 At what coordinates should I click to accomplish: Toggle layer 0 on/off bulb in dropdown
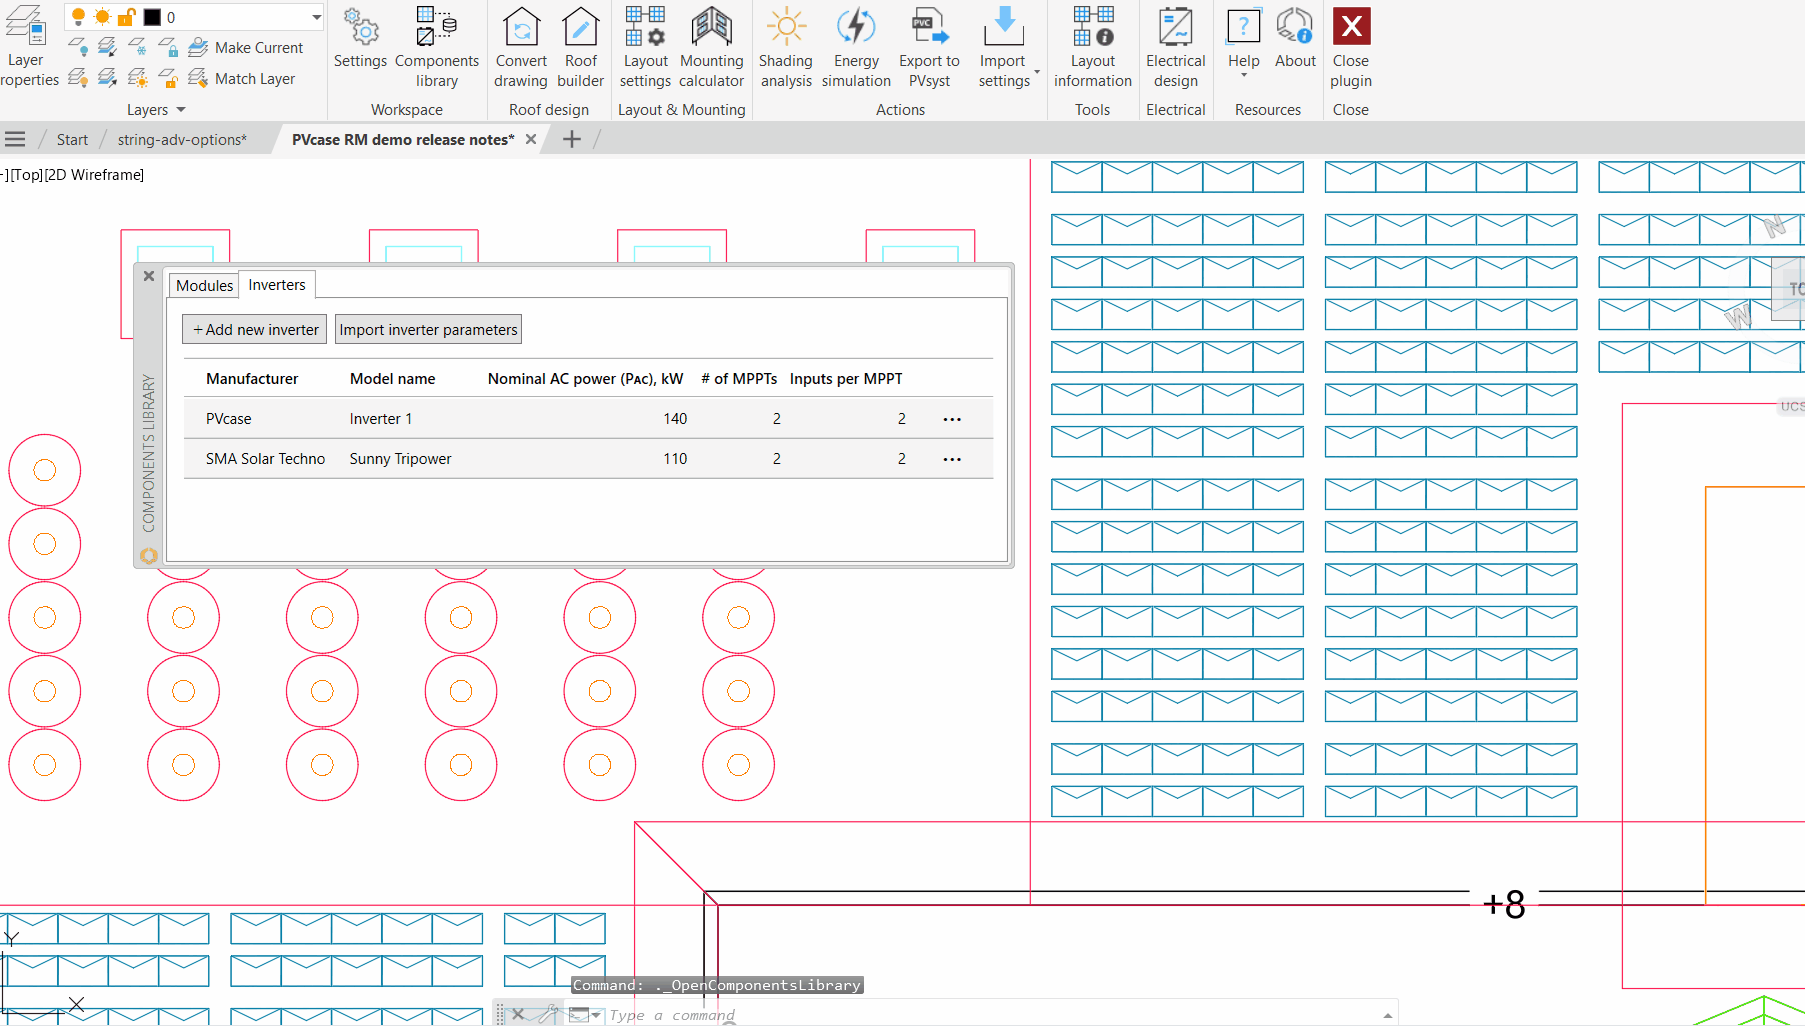[x=78, y=17]
